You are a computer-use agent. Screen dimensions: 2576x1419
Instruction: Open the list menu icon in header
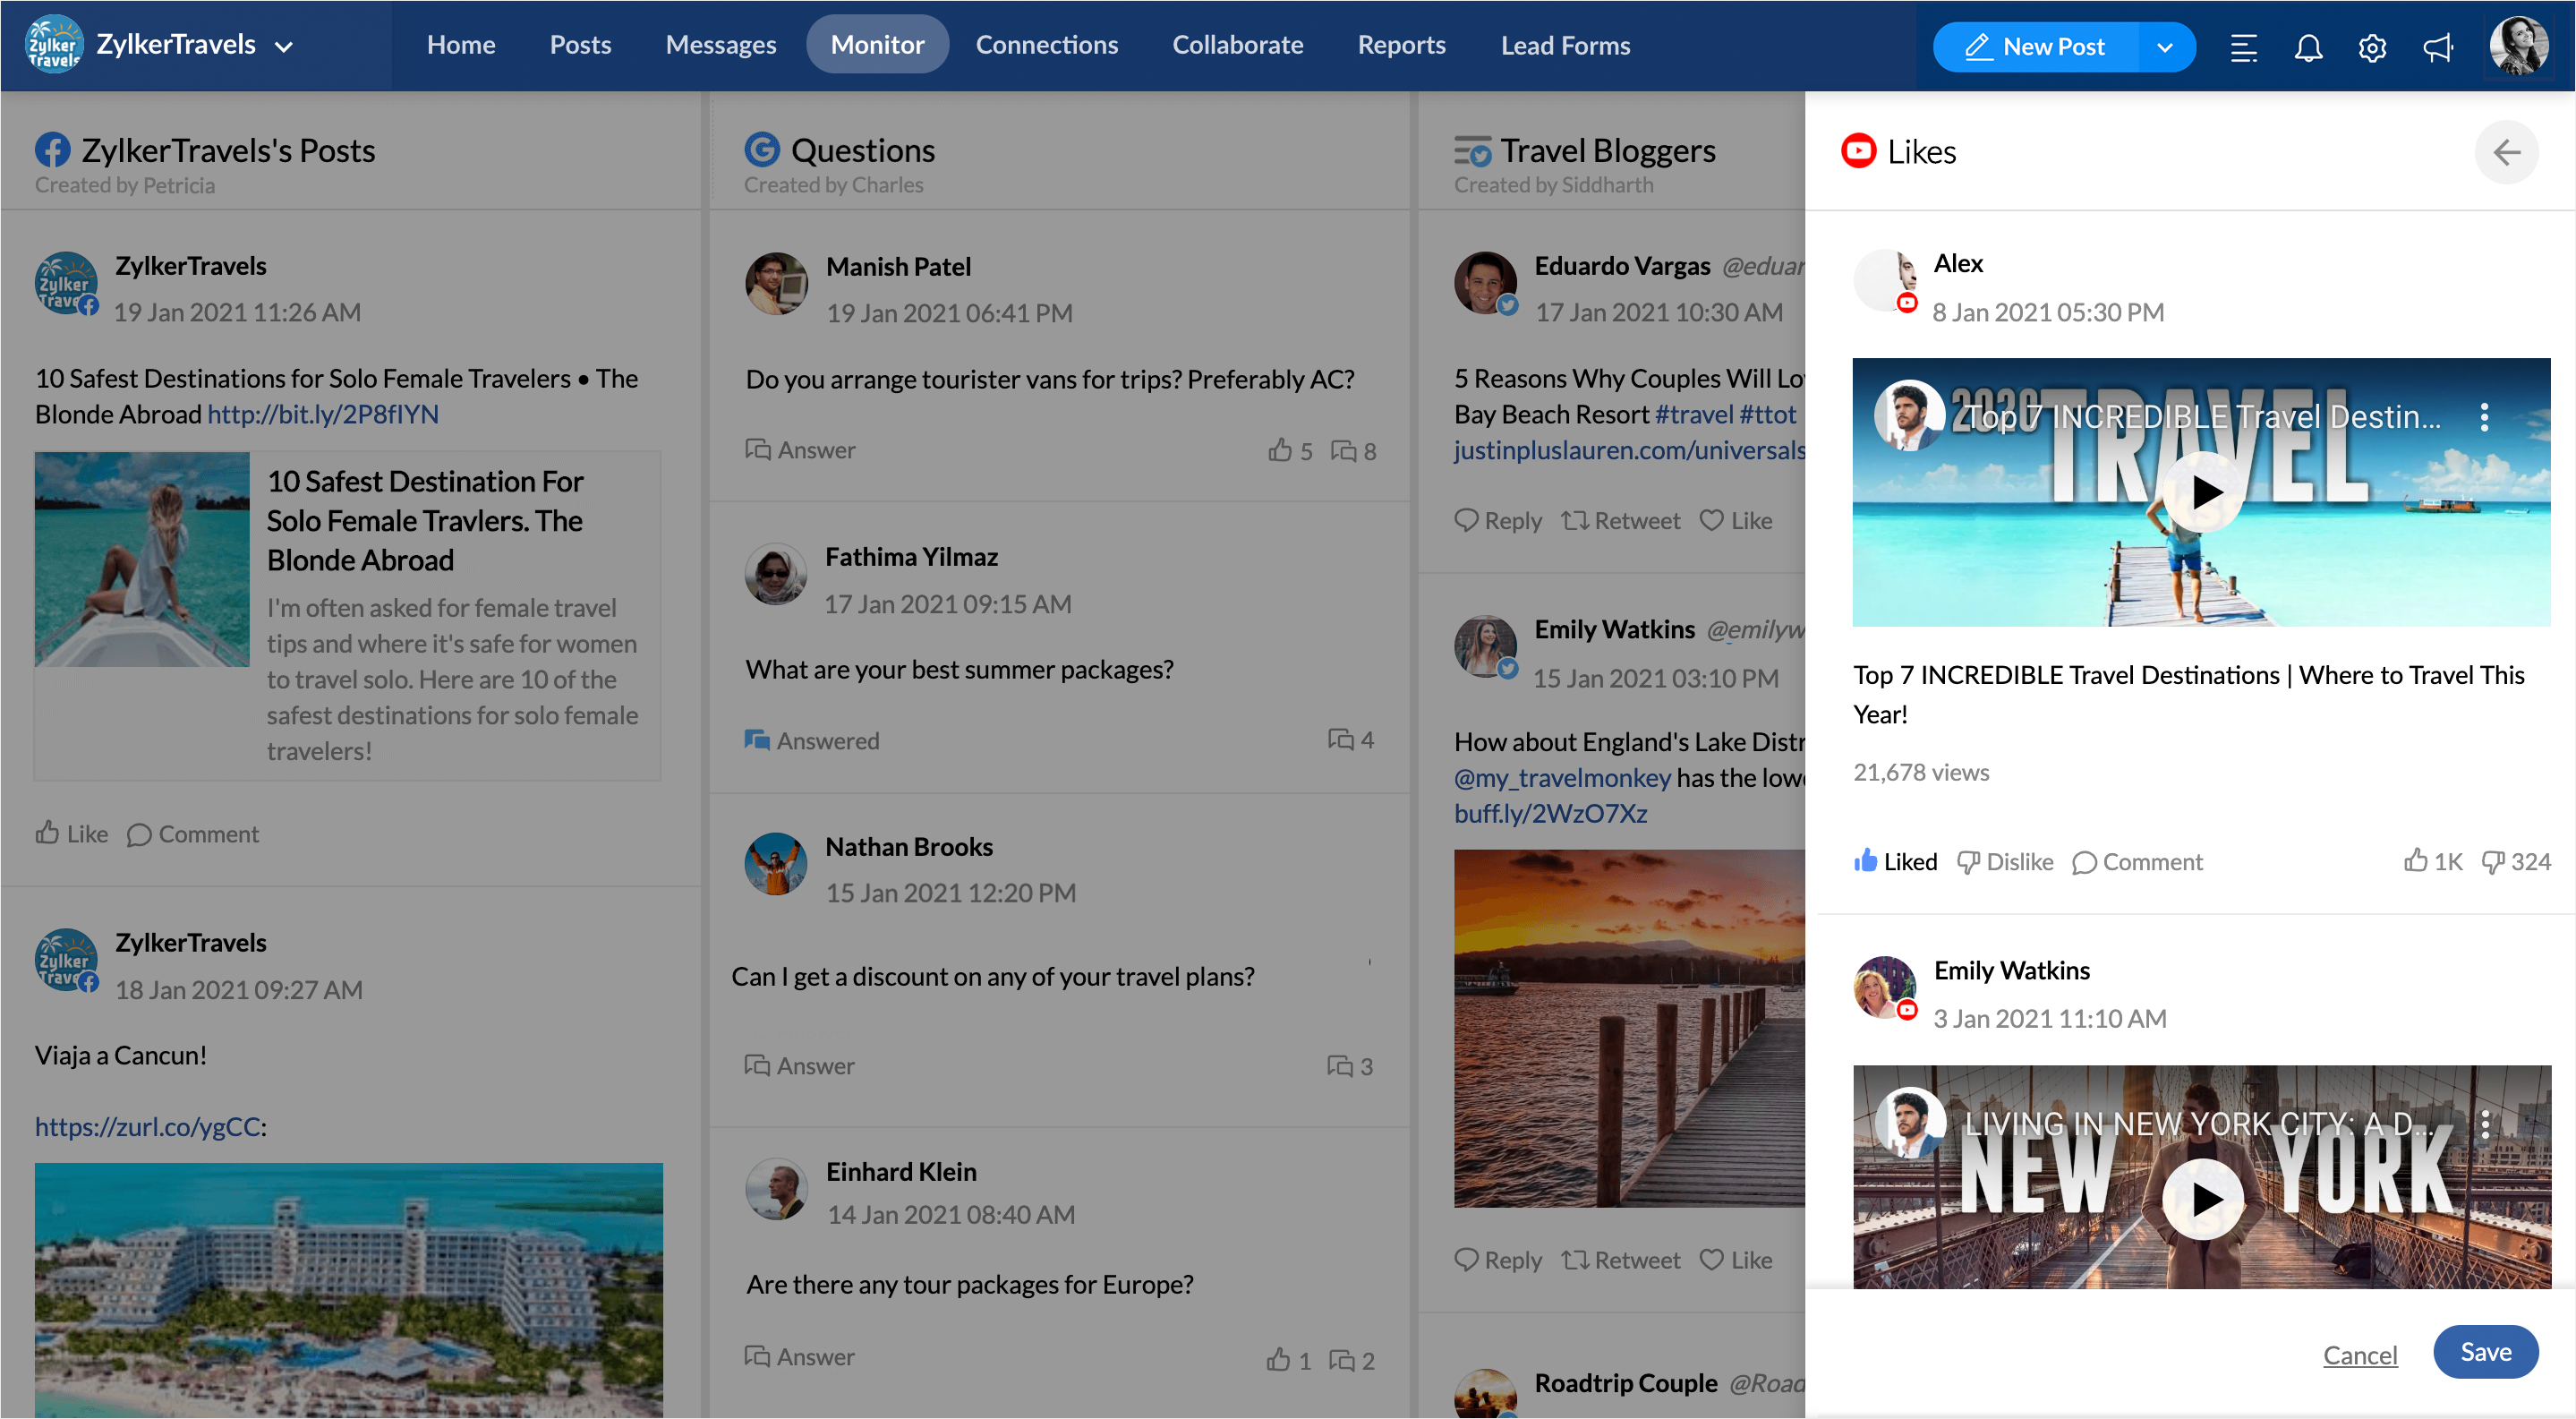[x=2243, y=47]
